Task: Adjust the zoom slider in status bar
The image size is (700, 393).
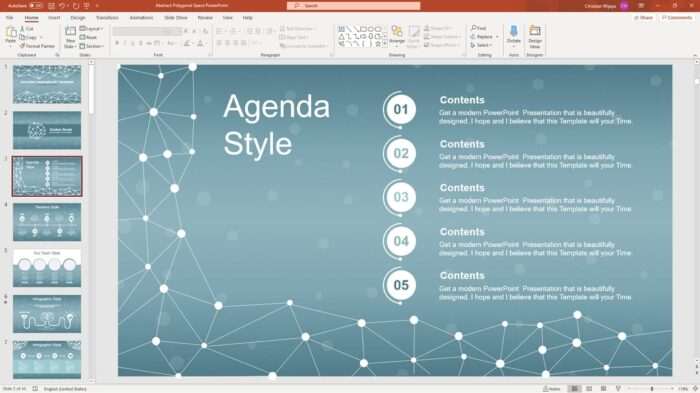Action: pos(652,389)
